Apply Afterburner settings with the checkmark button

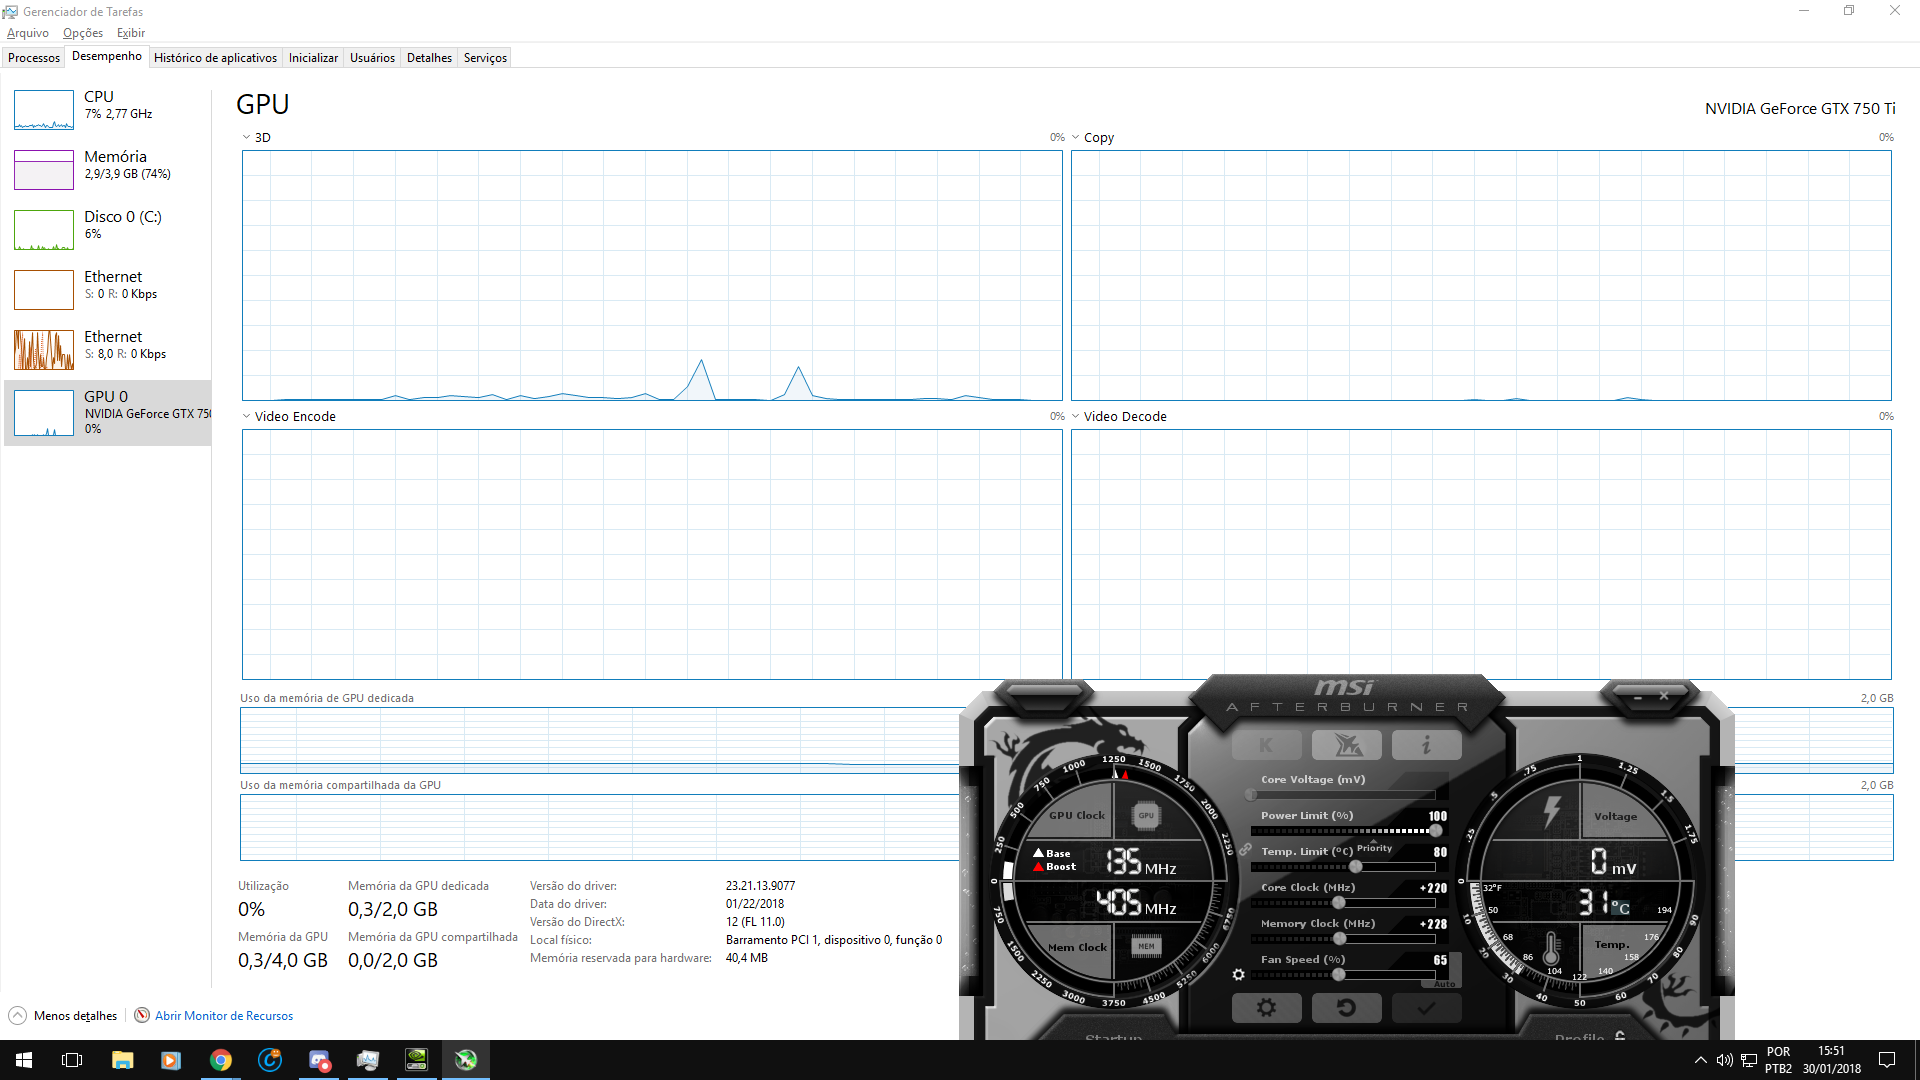point(1426,1008)
